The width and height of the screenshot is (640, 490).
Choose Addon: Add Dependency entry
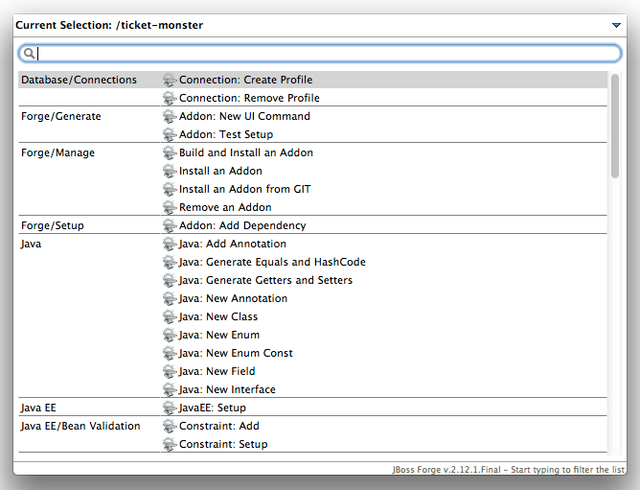242,226
